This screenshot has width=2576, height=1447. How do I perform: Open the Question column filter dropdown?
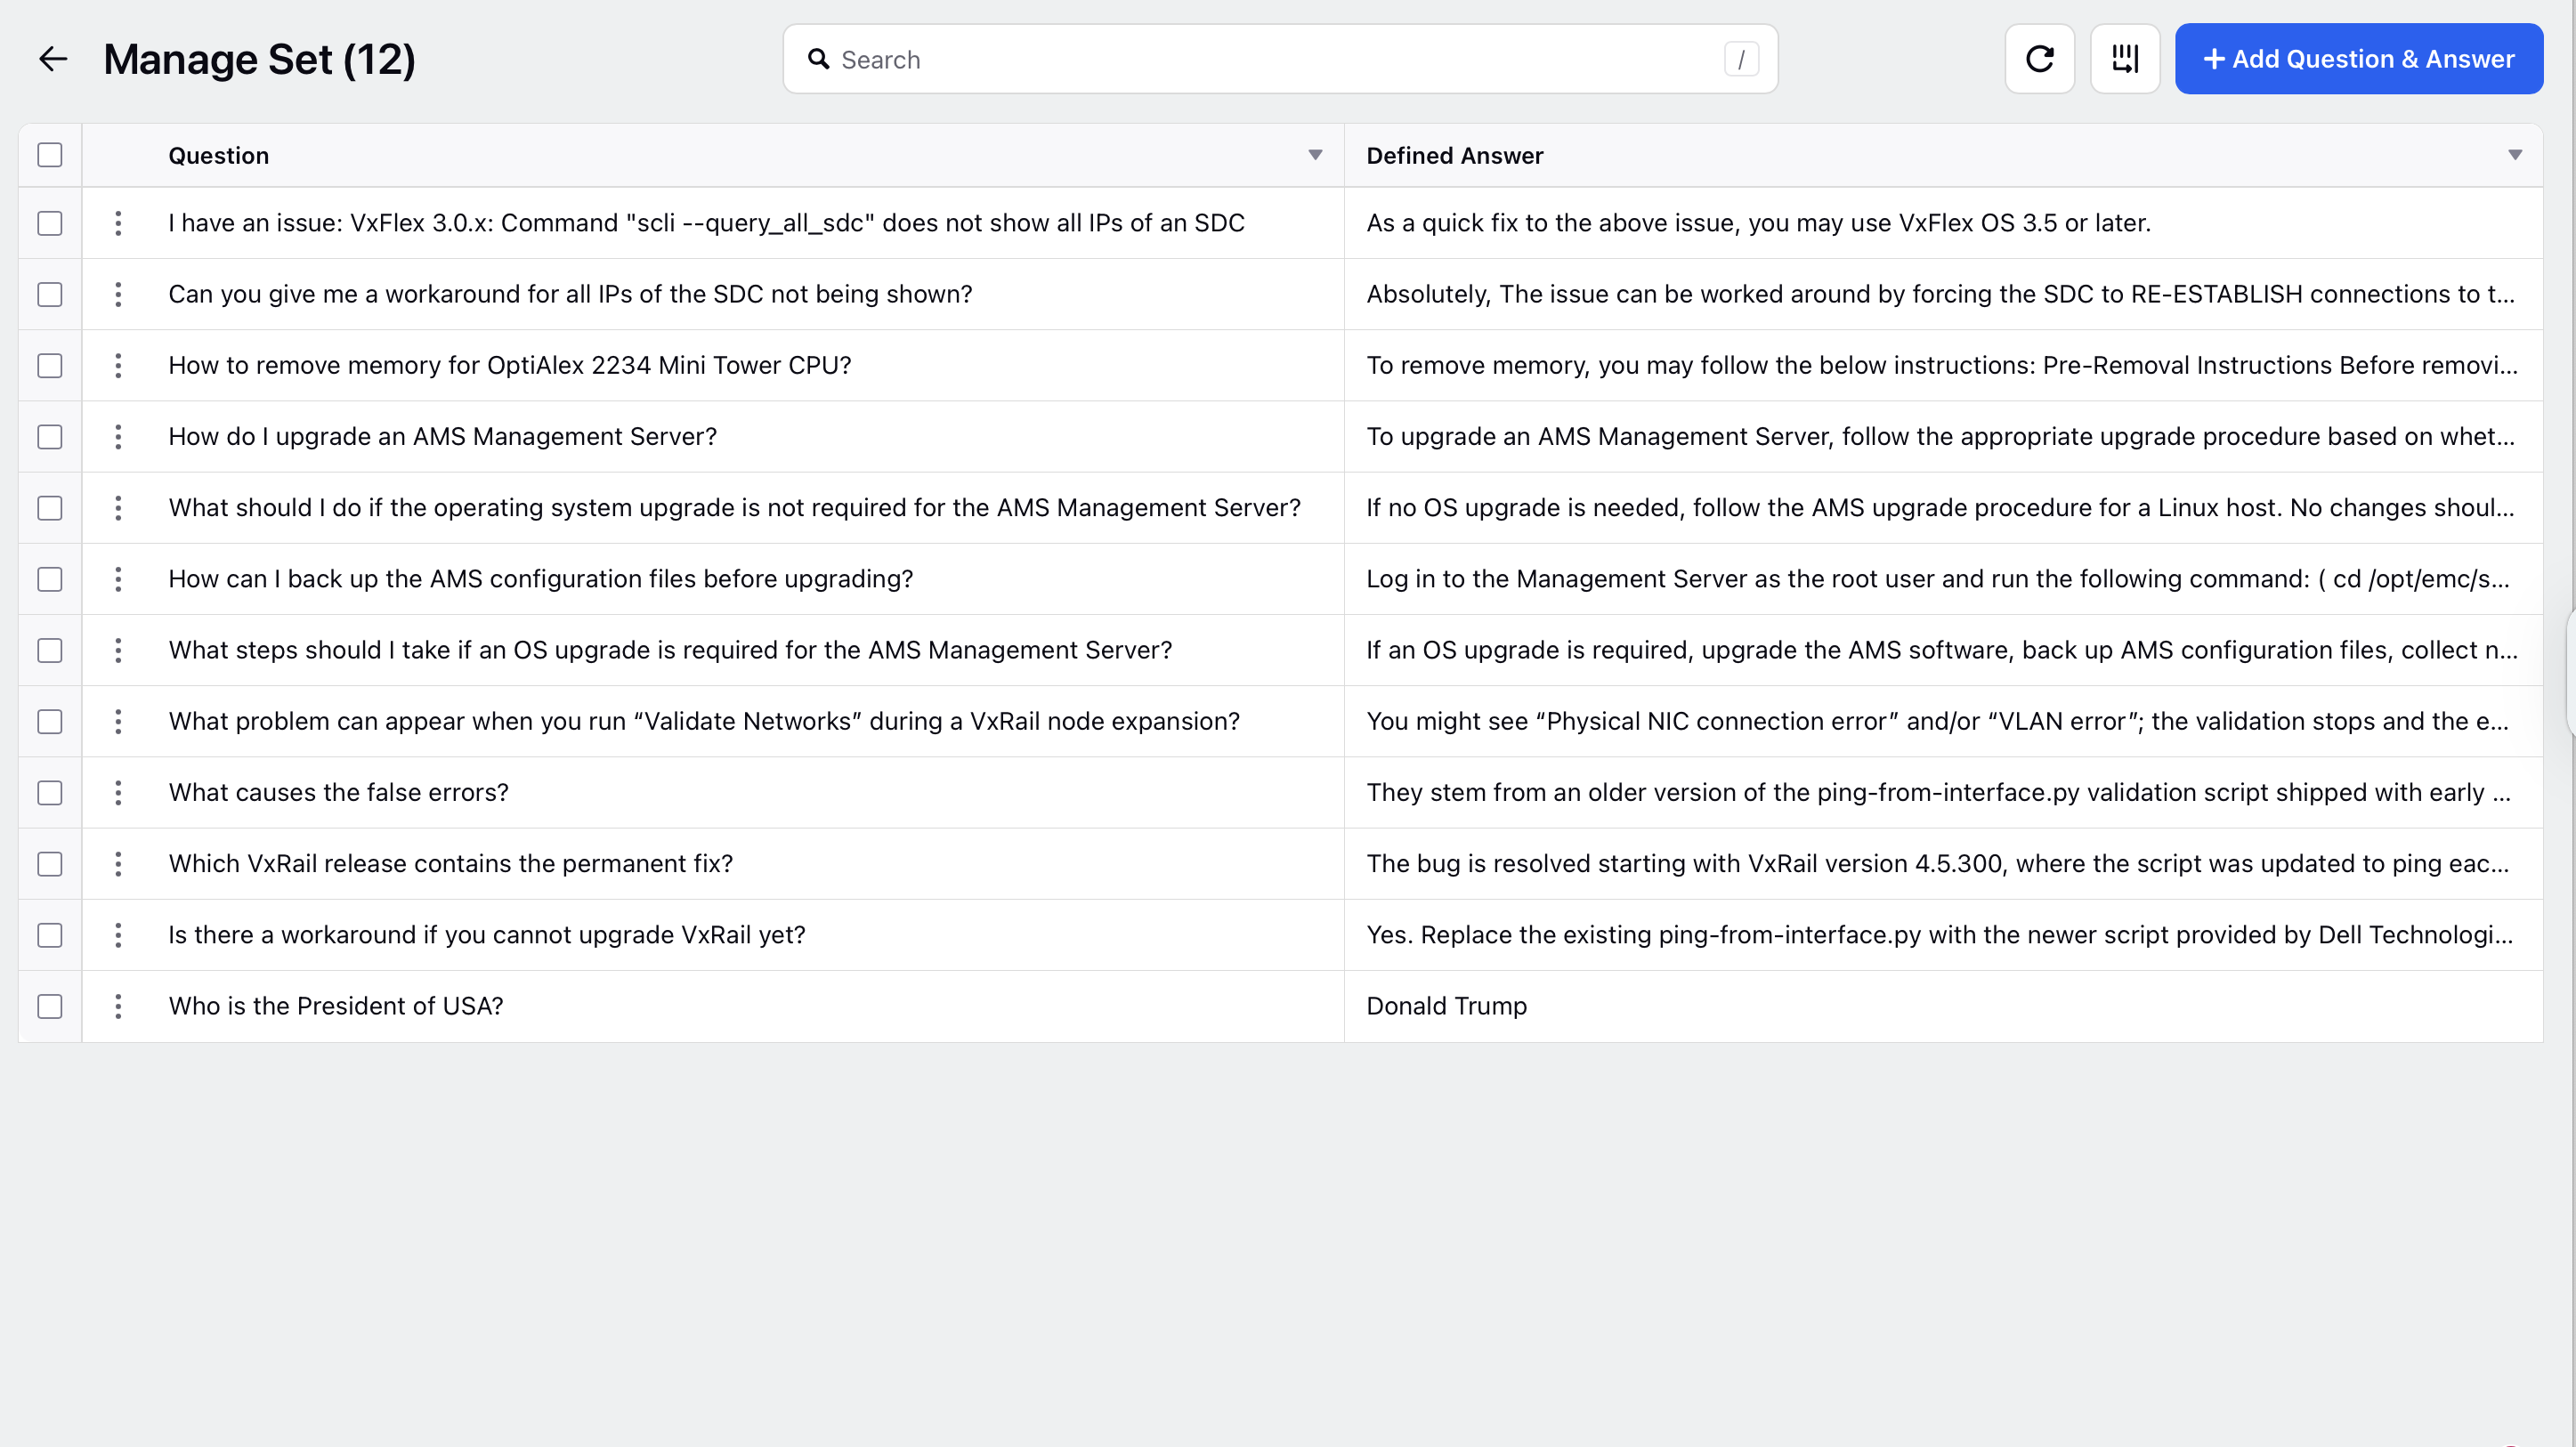tap(1315, 155)
